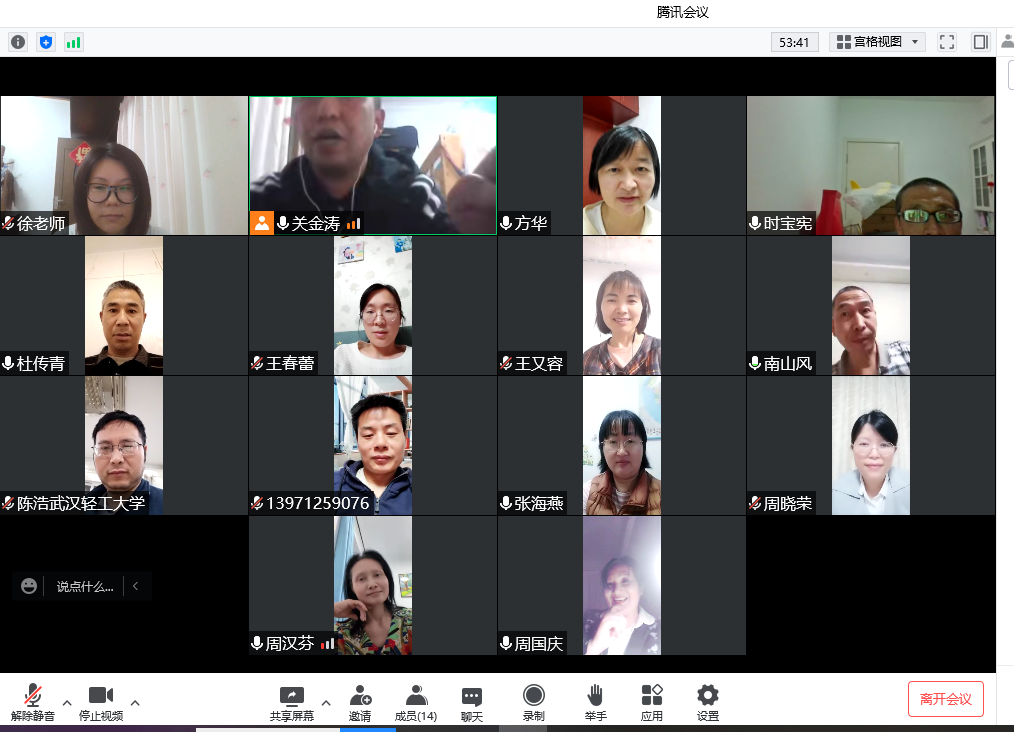The image size is (1014, 732).
Task: Expand share options arrow beside 共享屏幕
Action: 326,703
